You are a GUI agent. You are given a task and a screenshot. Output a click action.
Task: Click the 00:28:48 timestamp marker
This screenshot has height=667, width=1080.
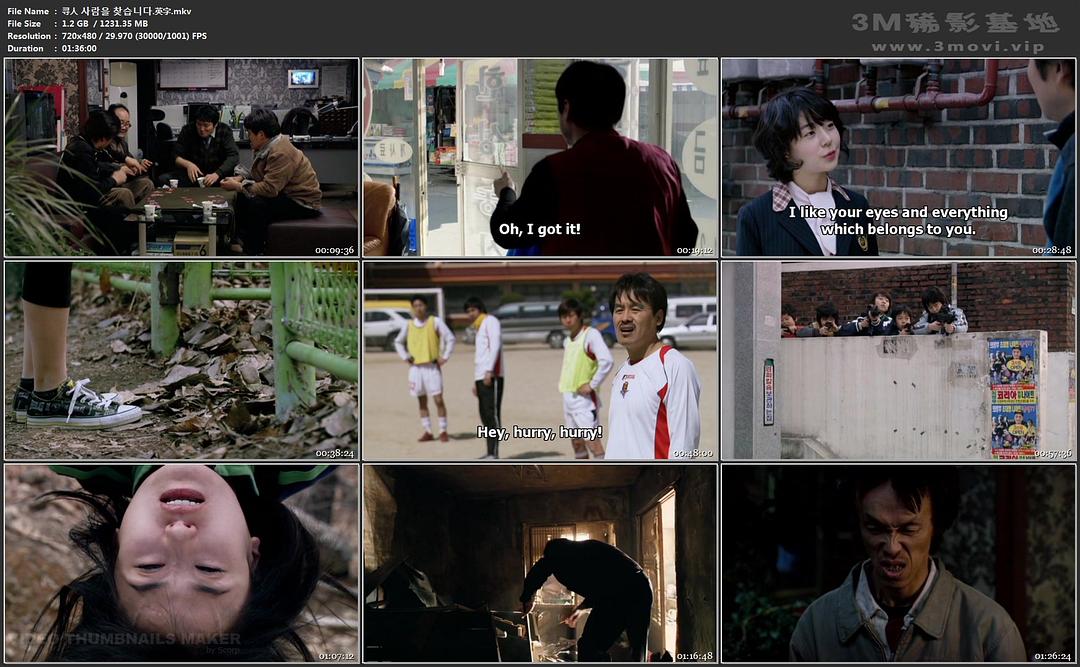(1051, 250)
